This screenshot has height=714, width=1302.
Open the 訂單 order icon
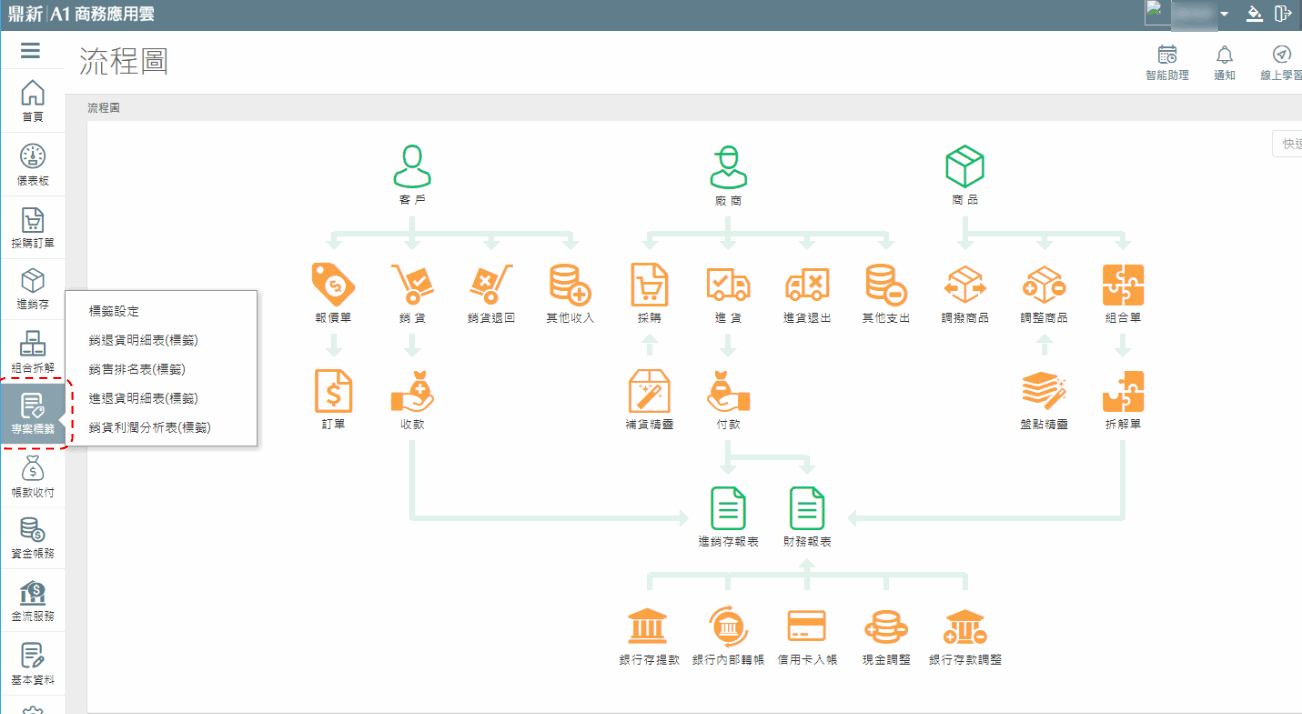pos(333,391)
